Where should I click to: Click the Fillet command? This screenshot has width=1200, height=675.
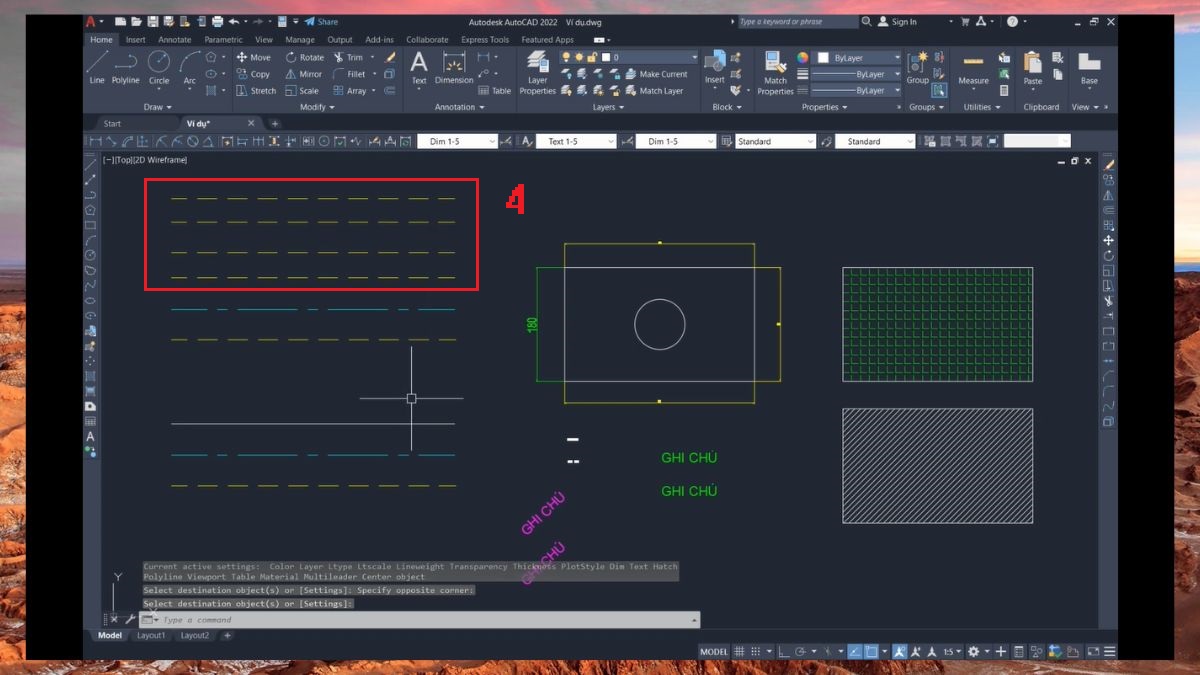point(350,74)
